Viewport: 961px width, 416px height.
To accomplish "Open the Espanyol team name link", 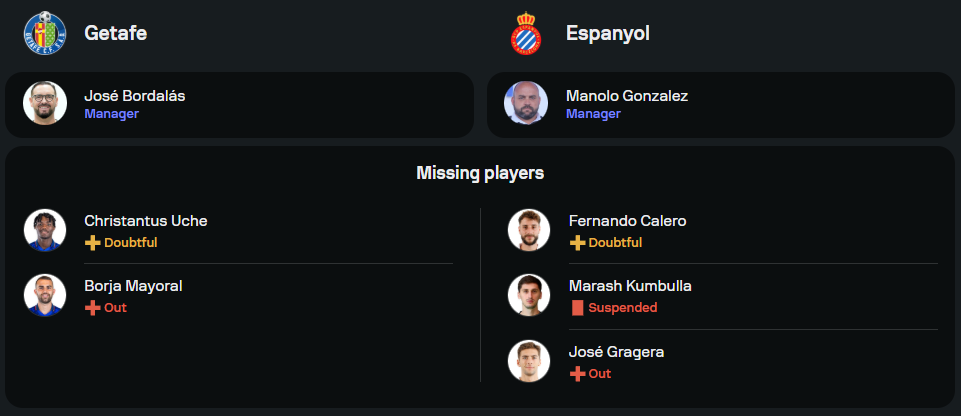I will [608, 33].
